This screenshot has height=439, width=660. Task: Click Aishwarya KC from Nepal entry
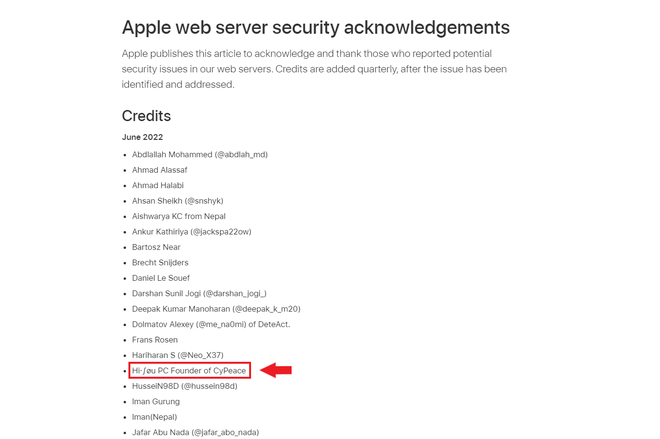pyautogui.click(x=179, y=216)
